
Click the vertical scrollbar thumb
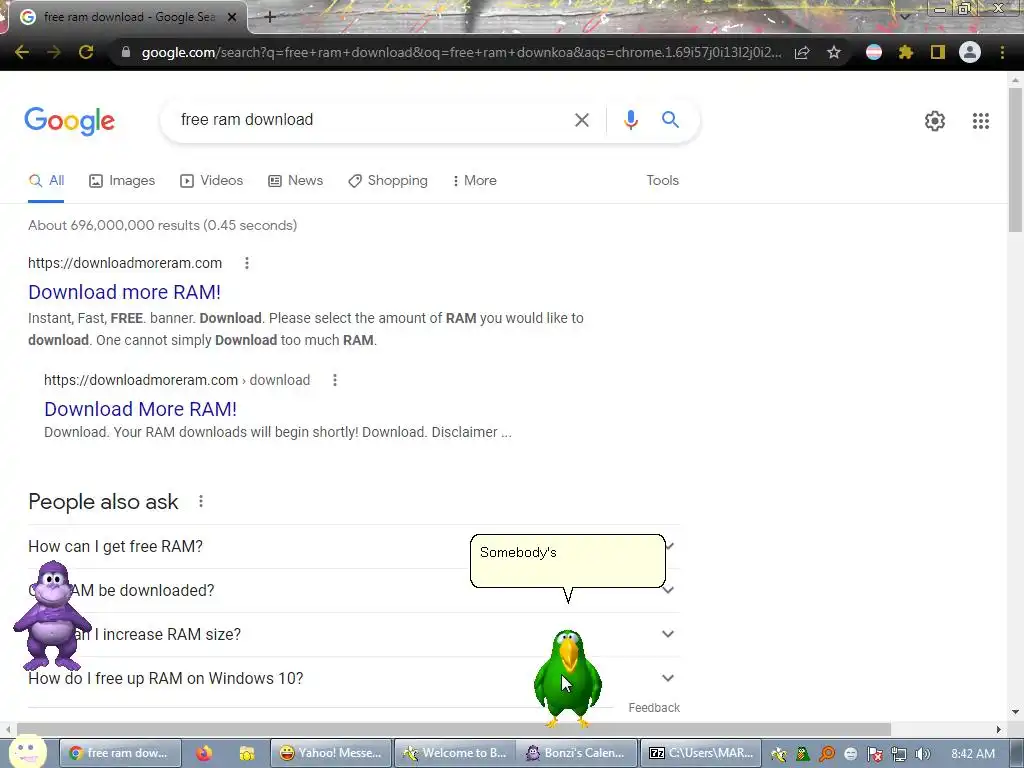1015,159
